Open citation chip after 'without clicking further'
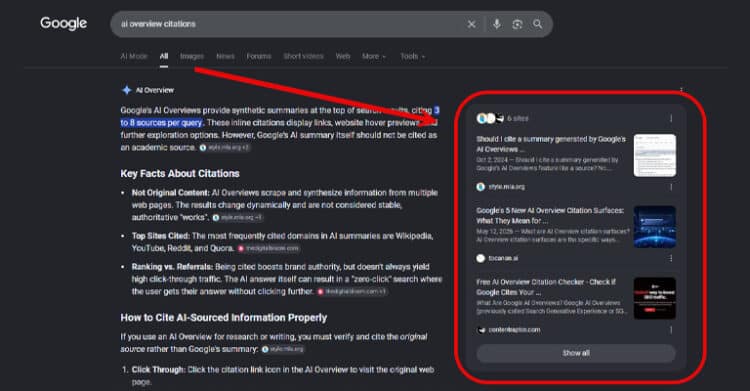The width and height of the screenshot is (750, 391). click(352, 291)
